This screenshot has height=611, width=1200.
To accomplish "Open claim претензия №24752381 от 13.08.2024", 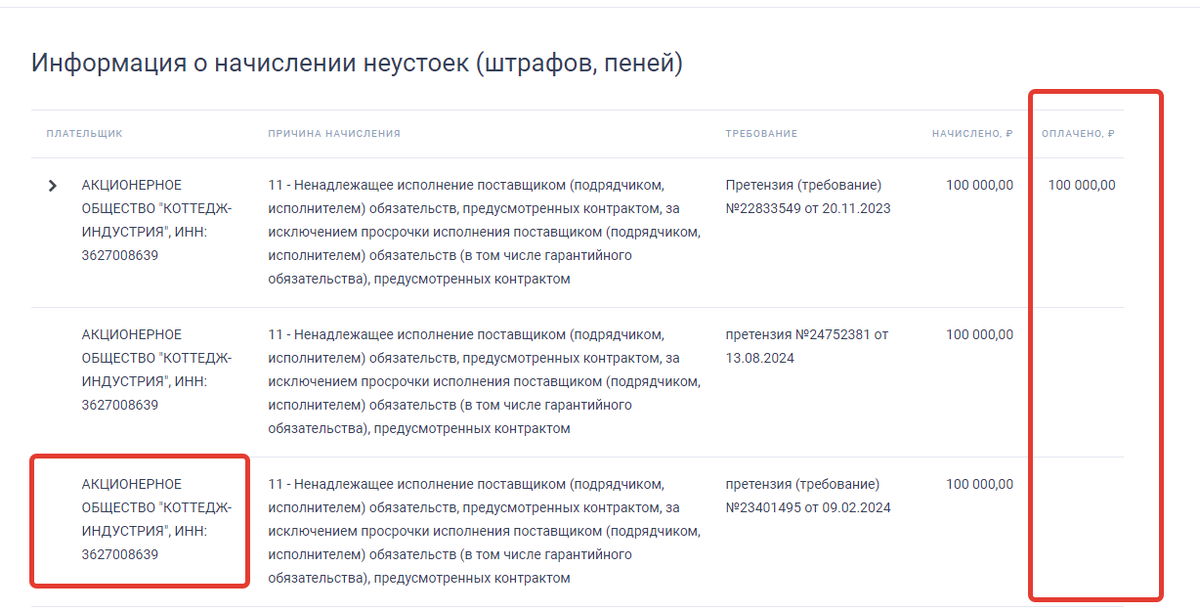I will pyautogui.click(x=800, y=347).
